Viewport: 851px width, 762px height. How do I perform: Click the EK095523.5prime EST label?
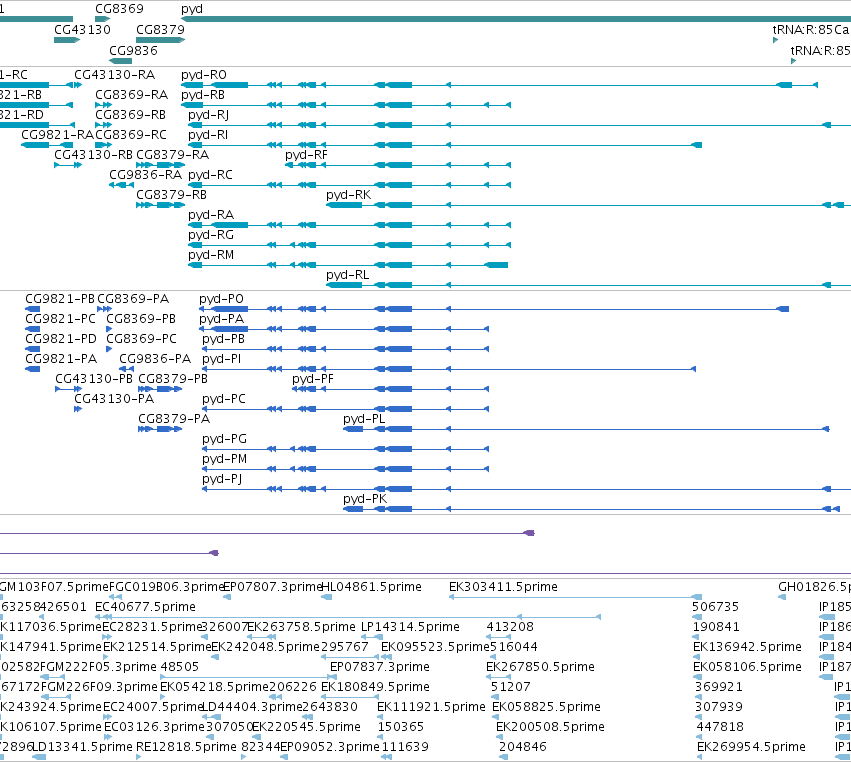coord(436,647)
